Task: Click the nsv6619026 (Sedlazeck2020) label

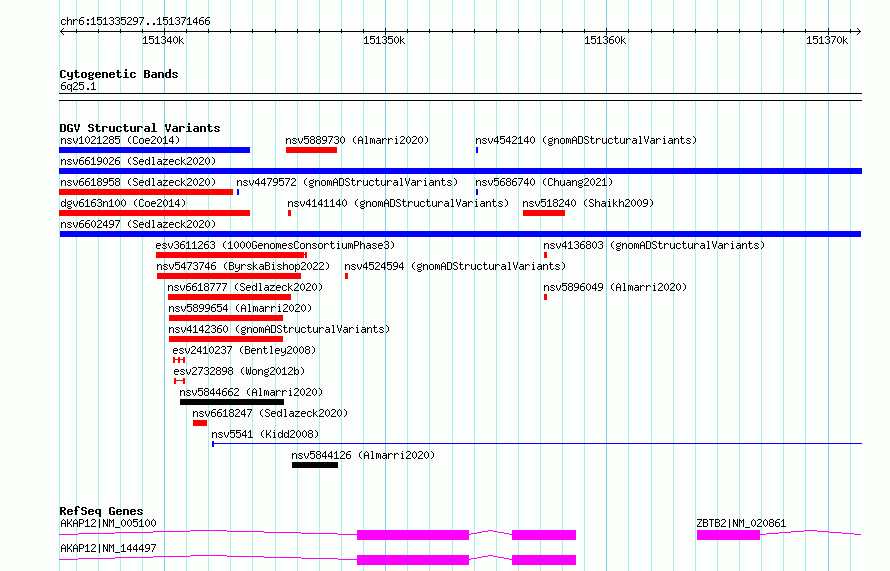Action: click(138, 161)
